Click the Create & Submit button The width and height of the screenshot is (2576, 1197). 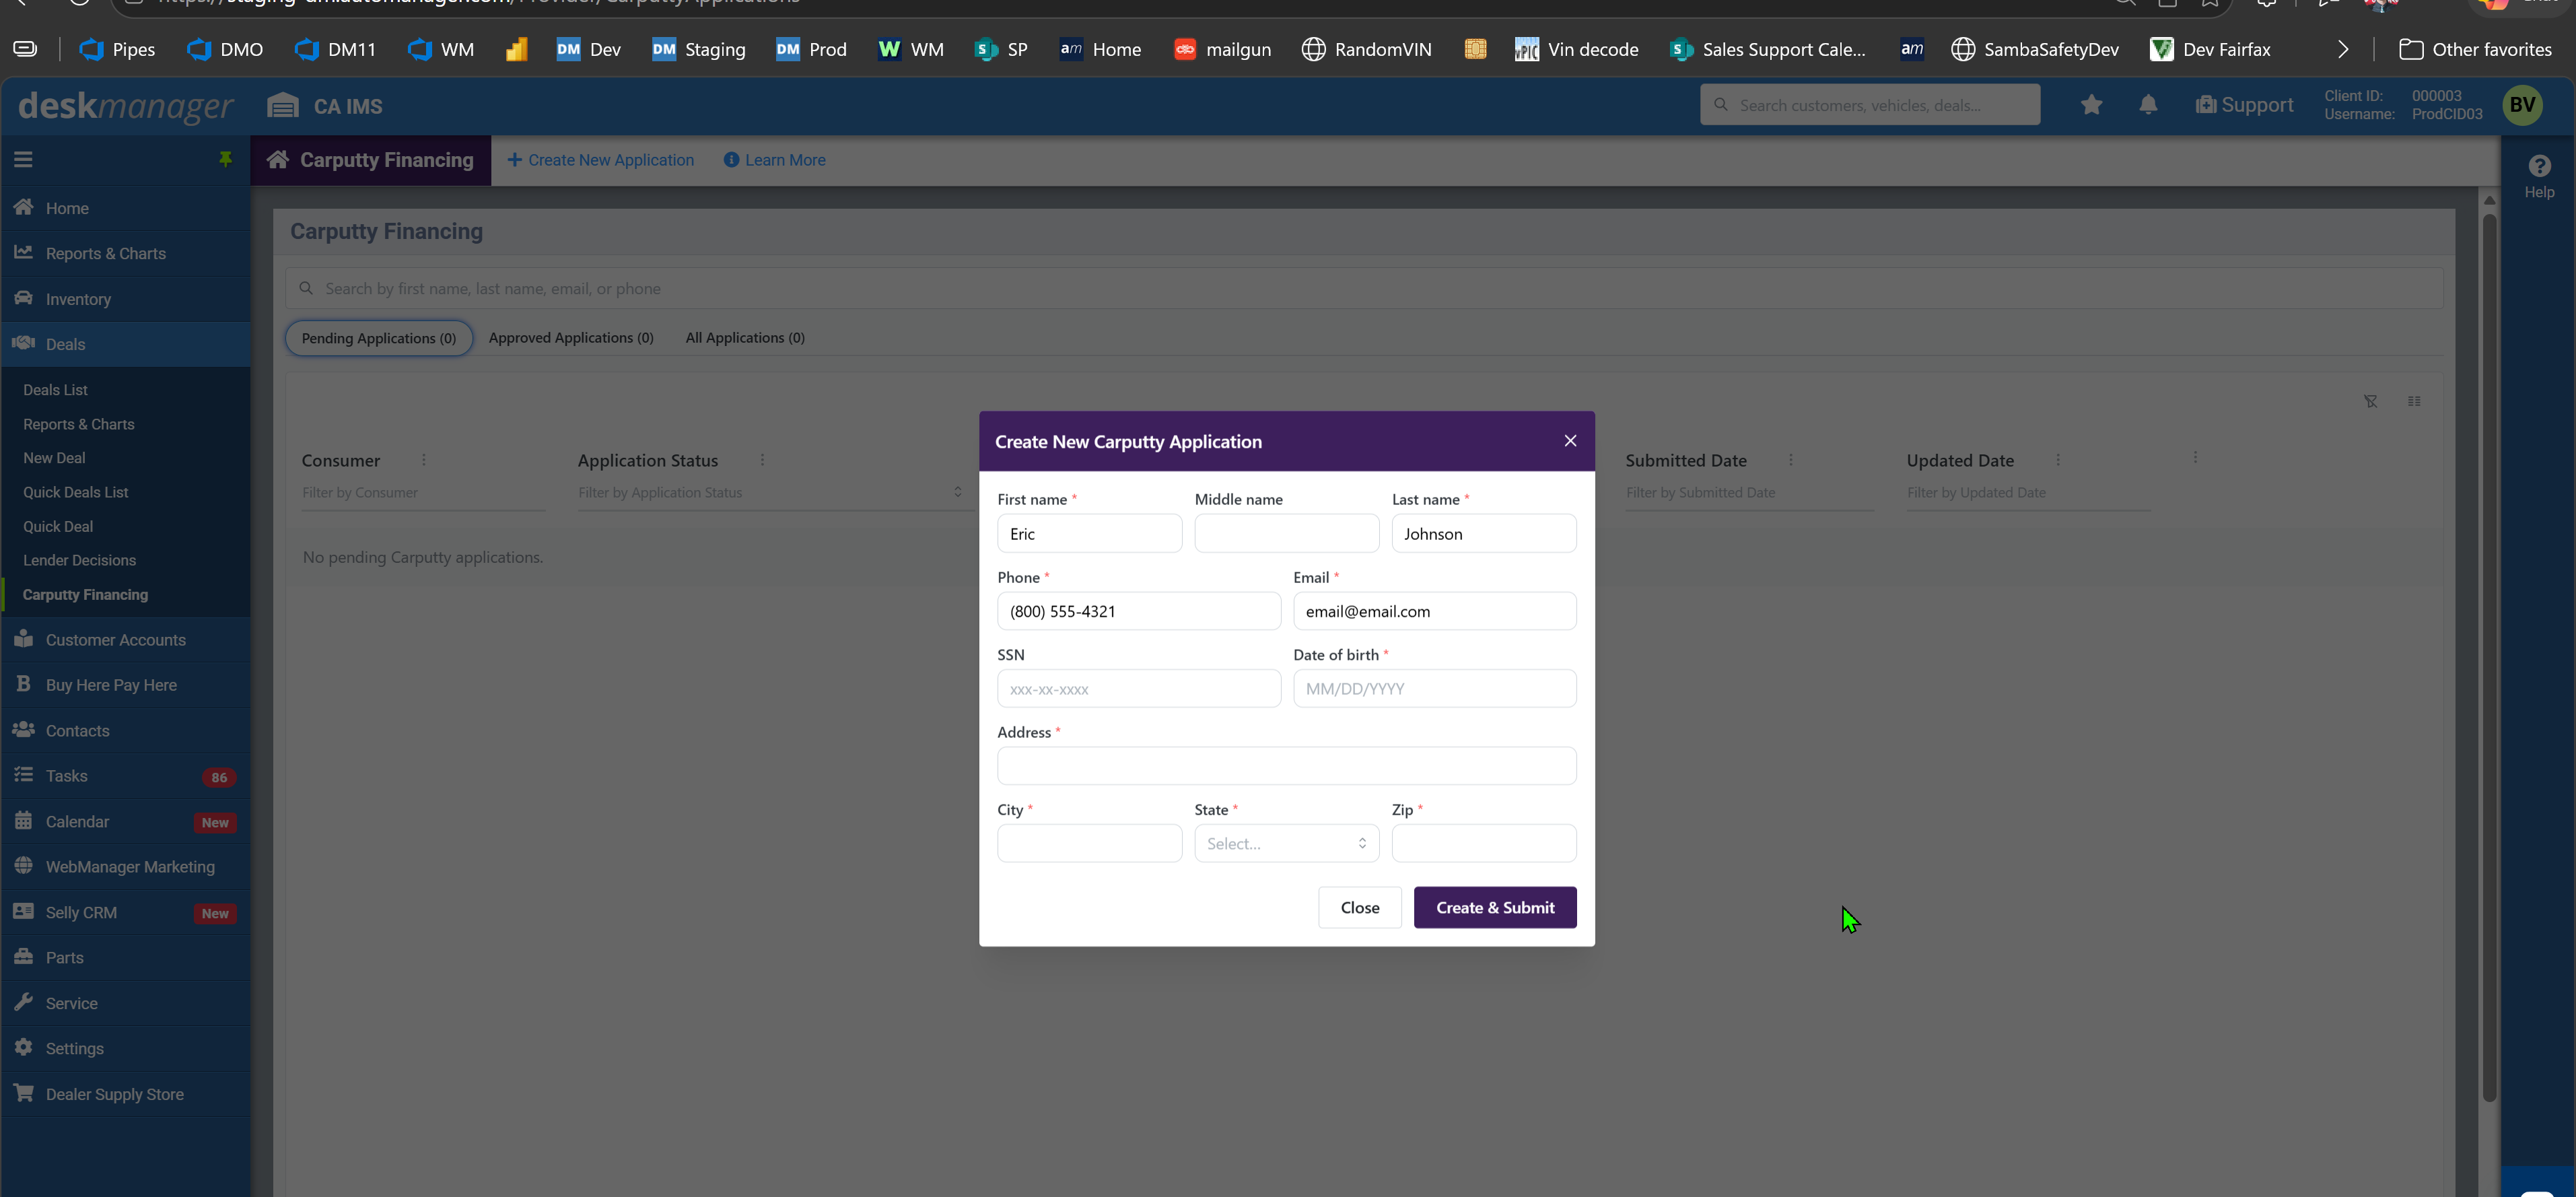coord(1495,907)
